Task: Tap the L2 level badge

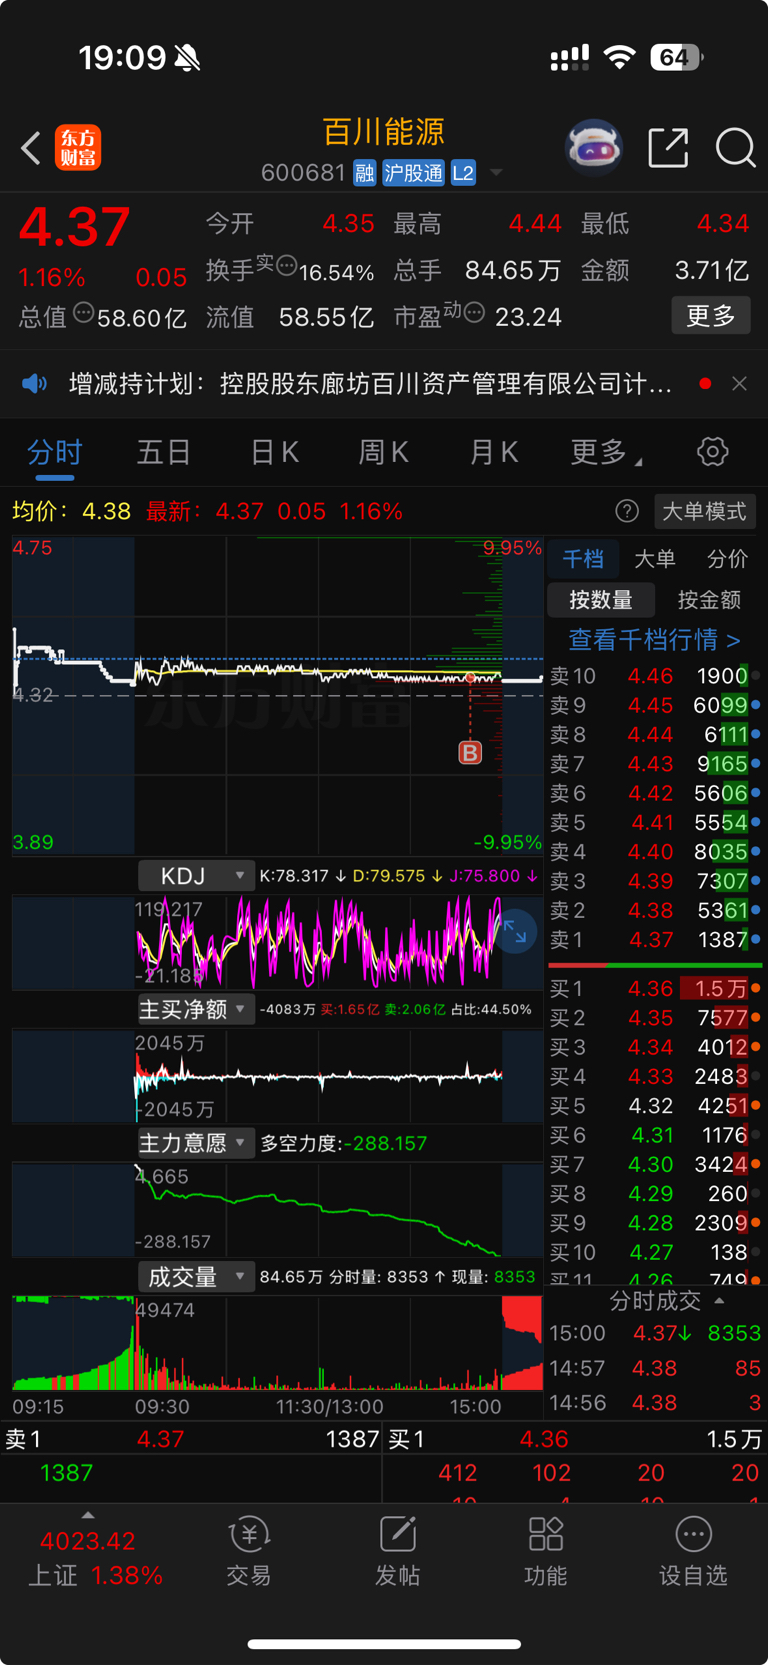Action: pos(463,173)
